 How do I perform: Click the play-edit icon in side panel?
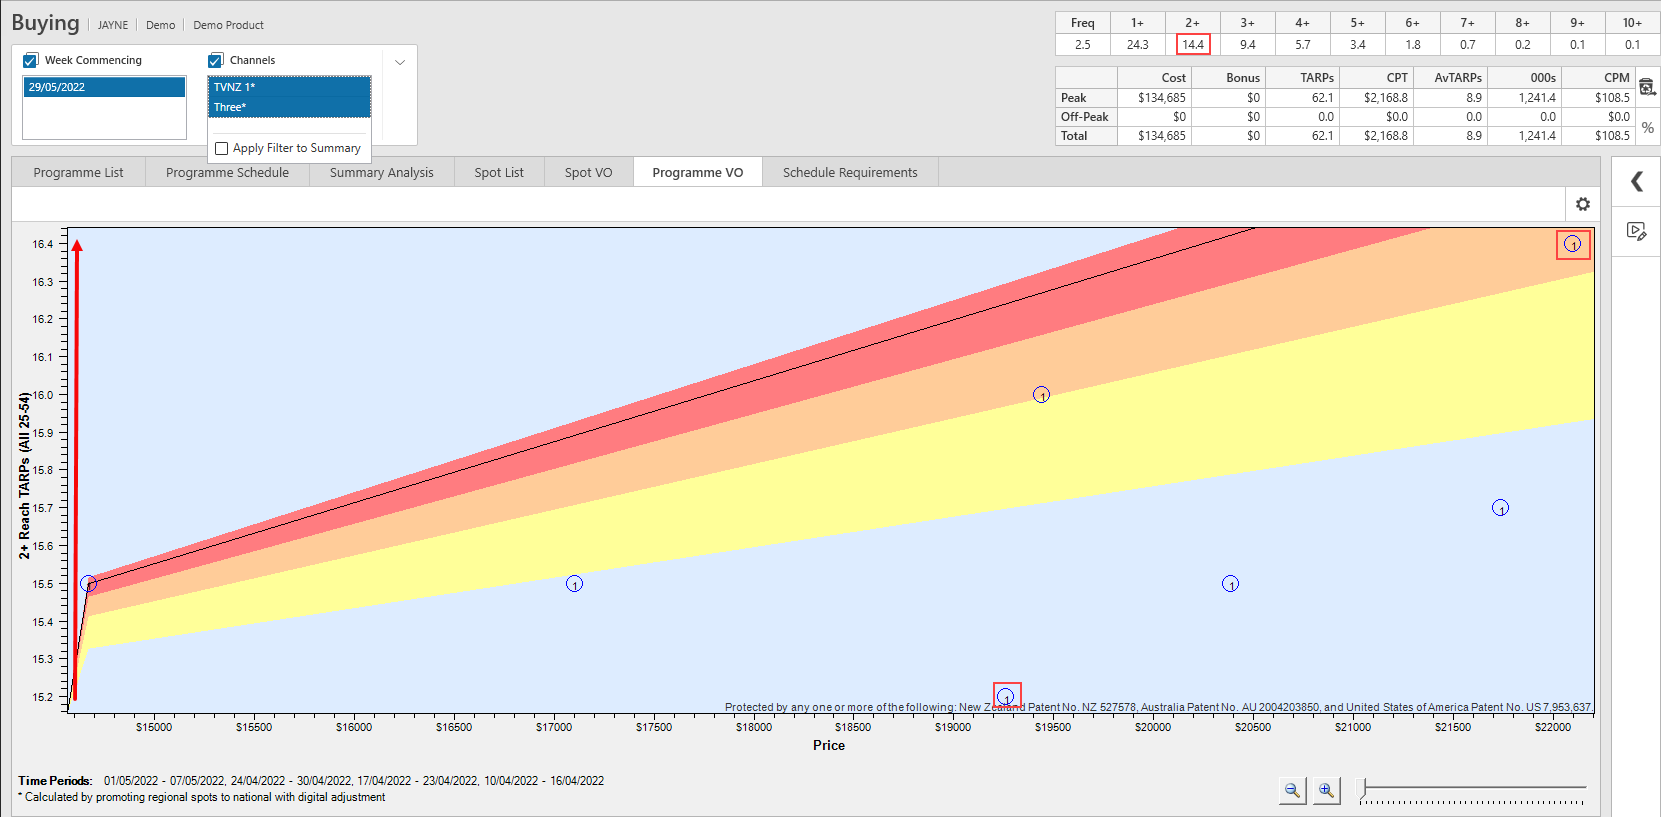pos(1636,231)
